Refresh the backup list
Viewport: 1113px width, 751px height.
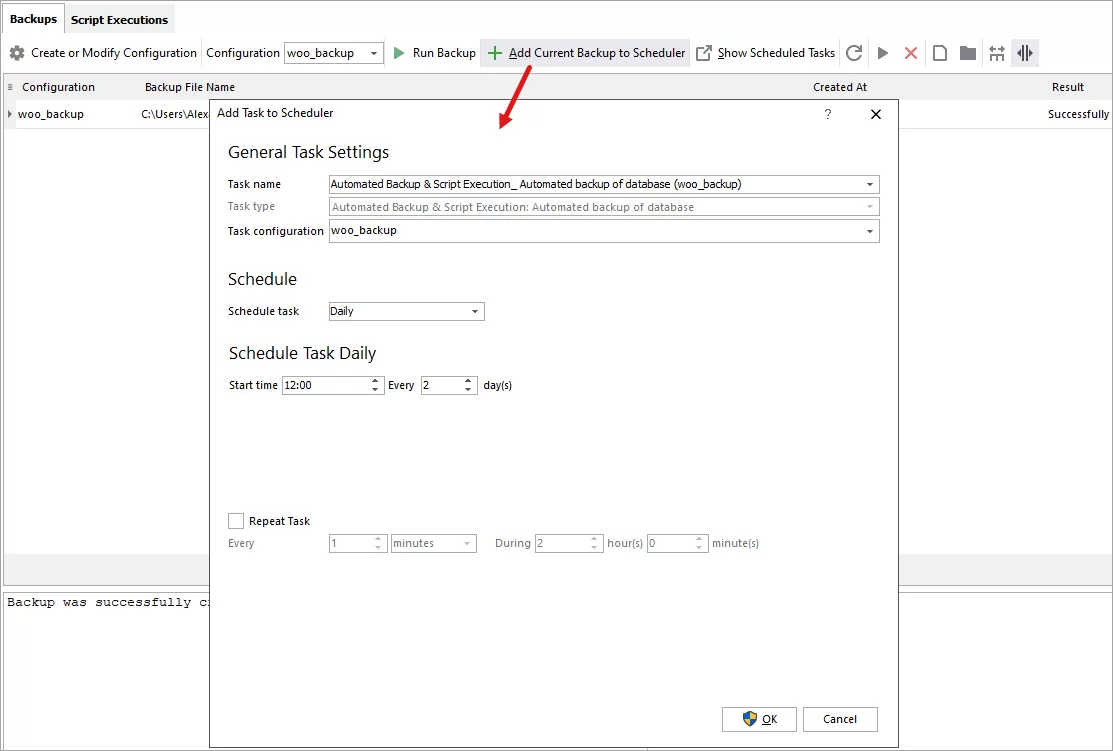click(853, 53)
